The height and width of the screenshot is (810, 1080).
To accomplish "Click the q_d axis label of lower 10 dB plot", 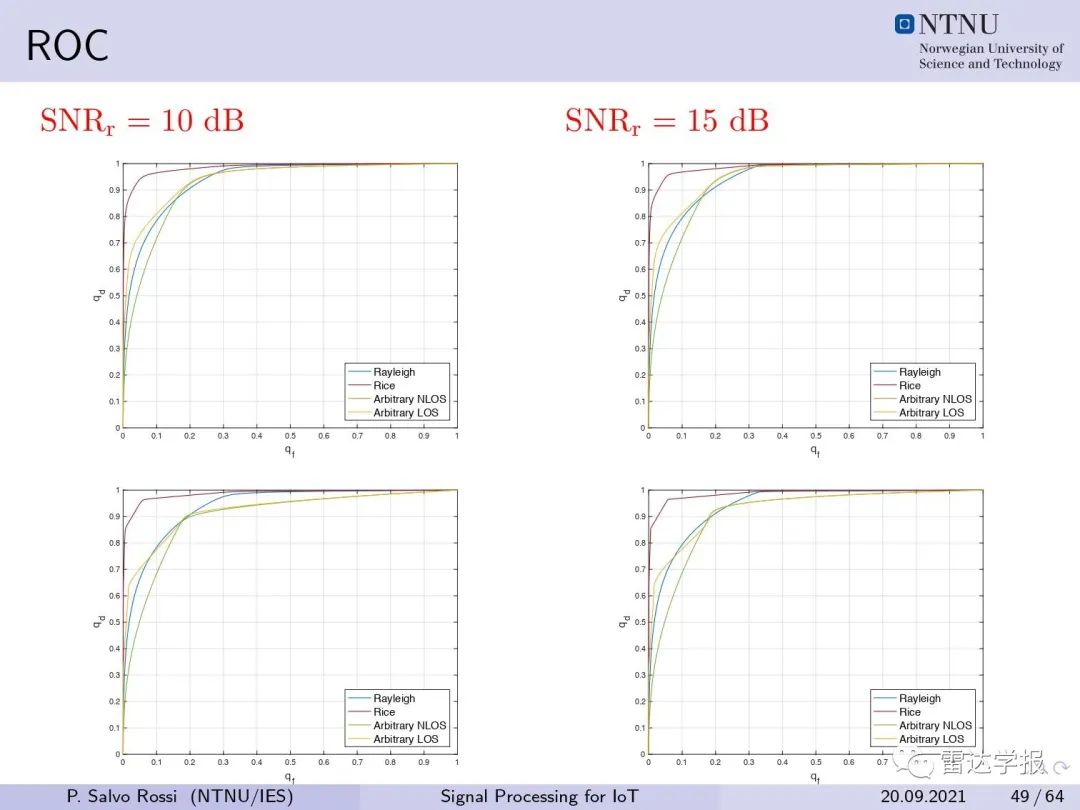I will click(98, 621).
